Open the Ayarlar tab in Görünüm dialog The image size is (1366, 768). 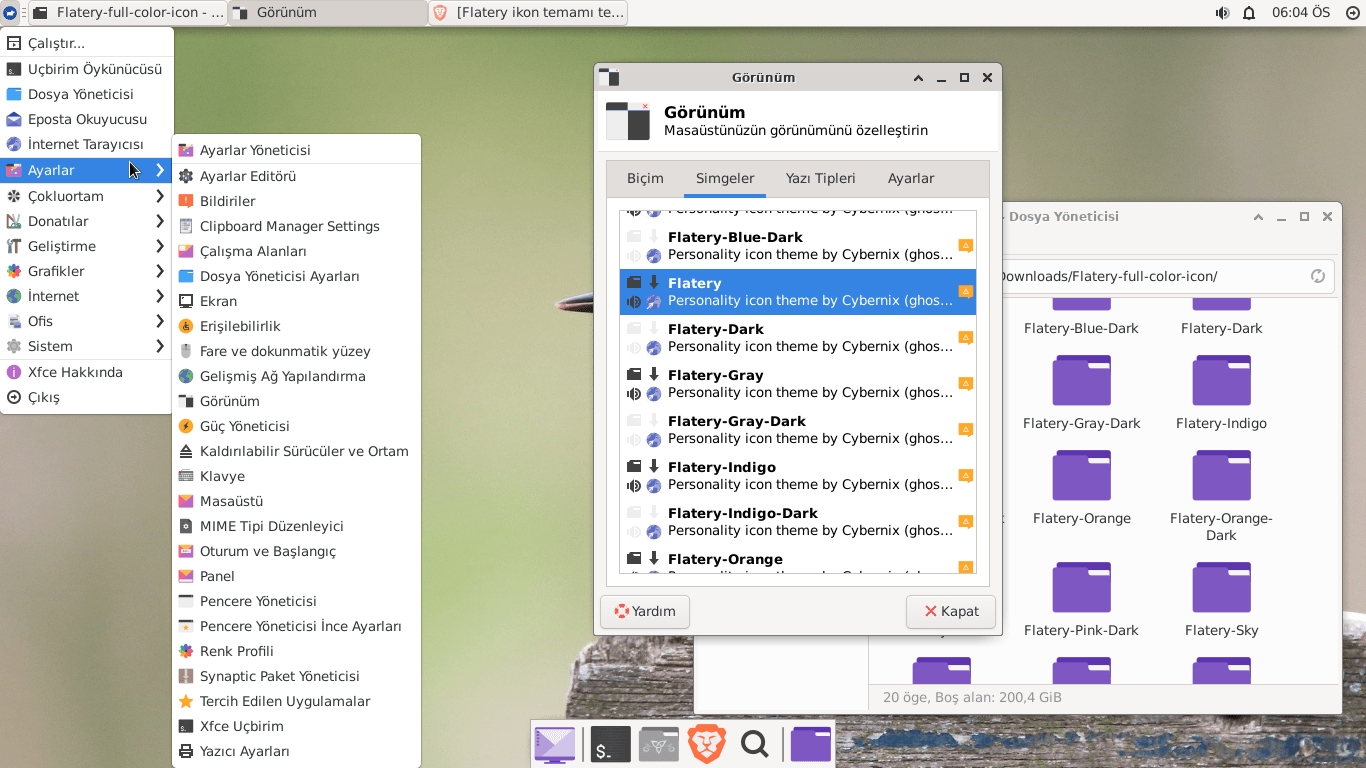[x=911, y=178]
